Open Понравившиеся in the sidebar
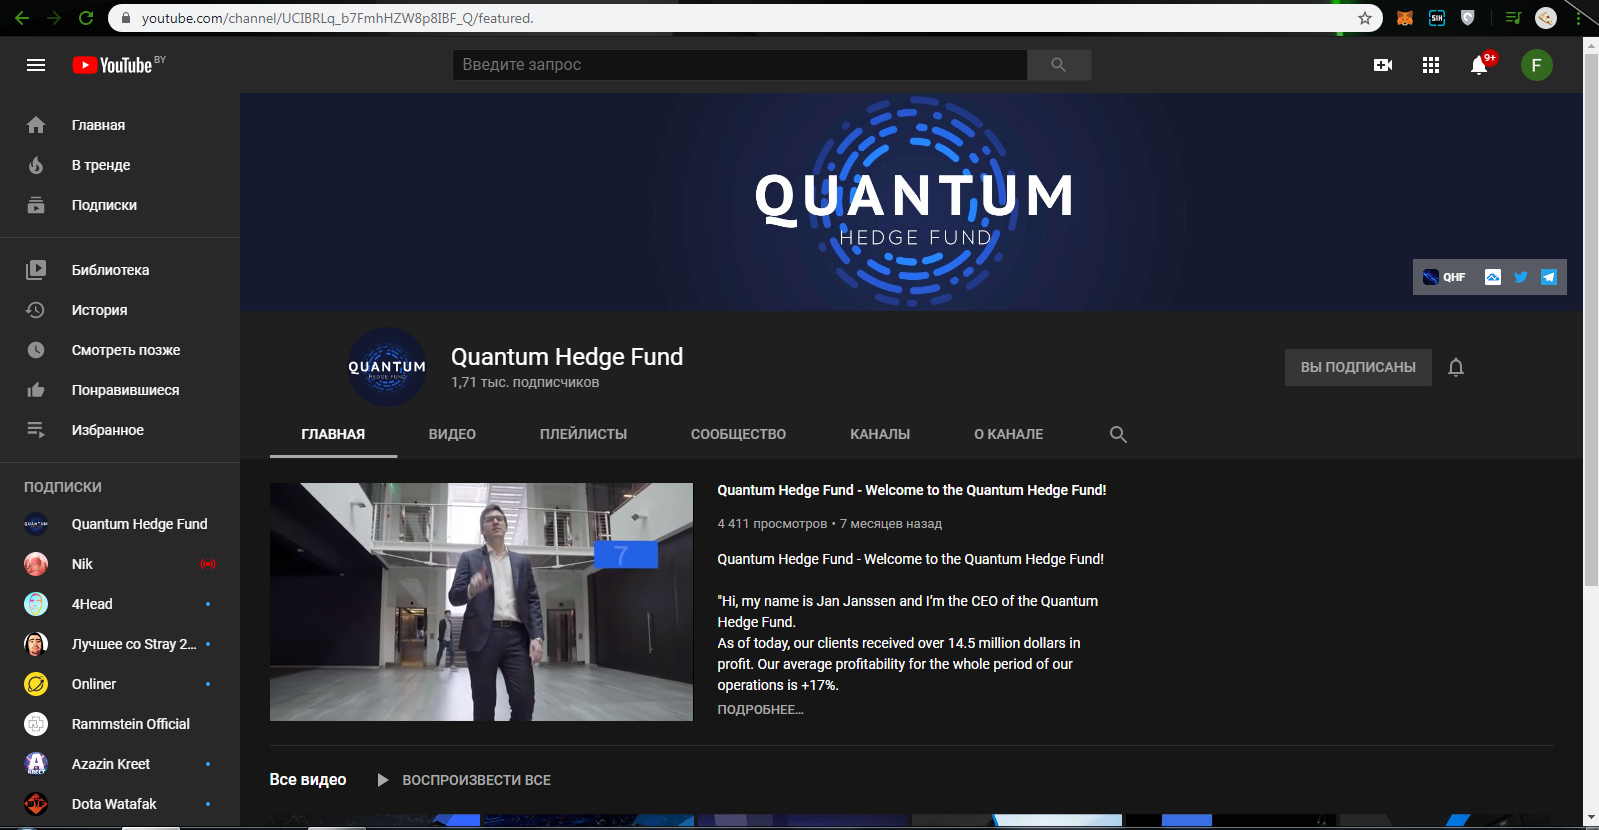 (120, 390)
